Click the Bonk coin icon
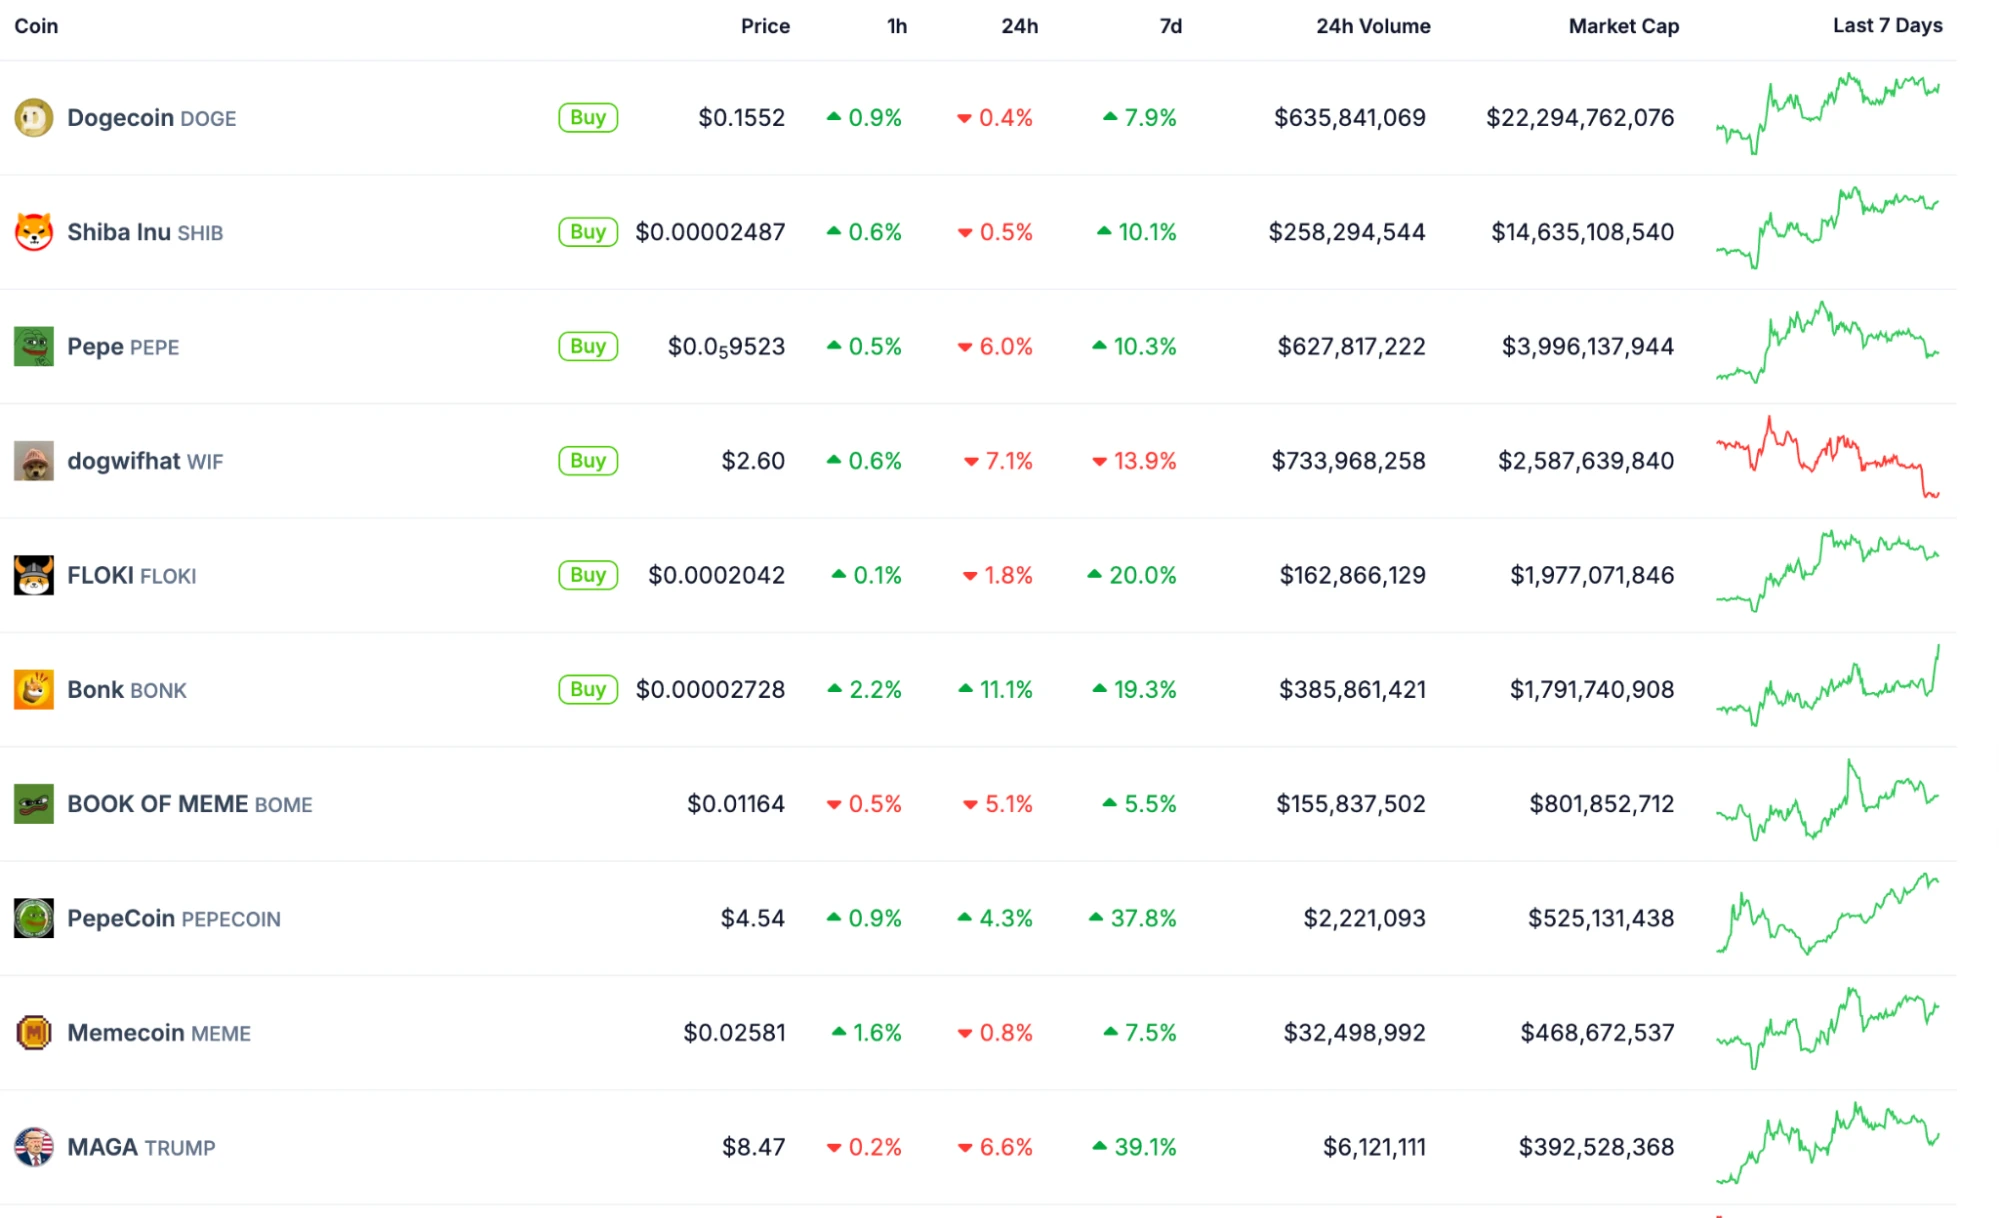Viewport: 1999px width, 1219px height. pos(33,690)
